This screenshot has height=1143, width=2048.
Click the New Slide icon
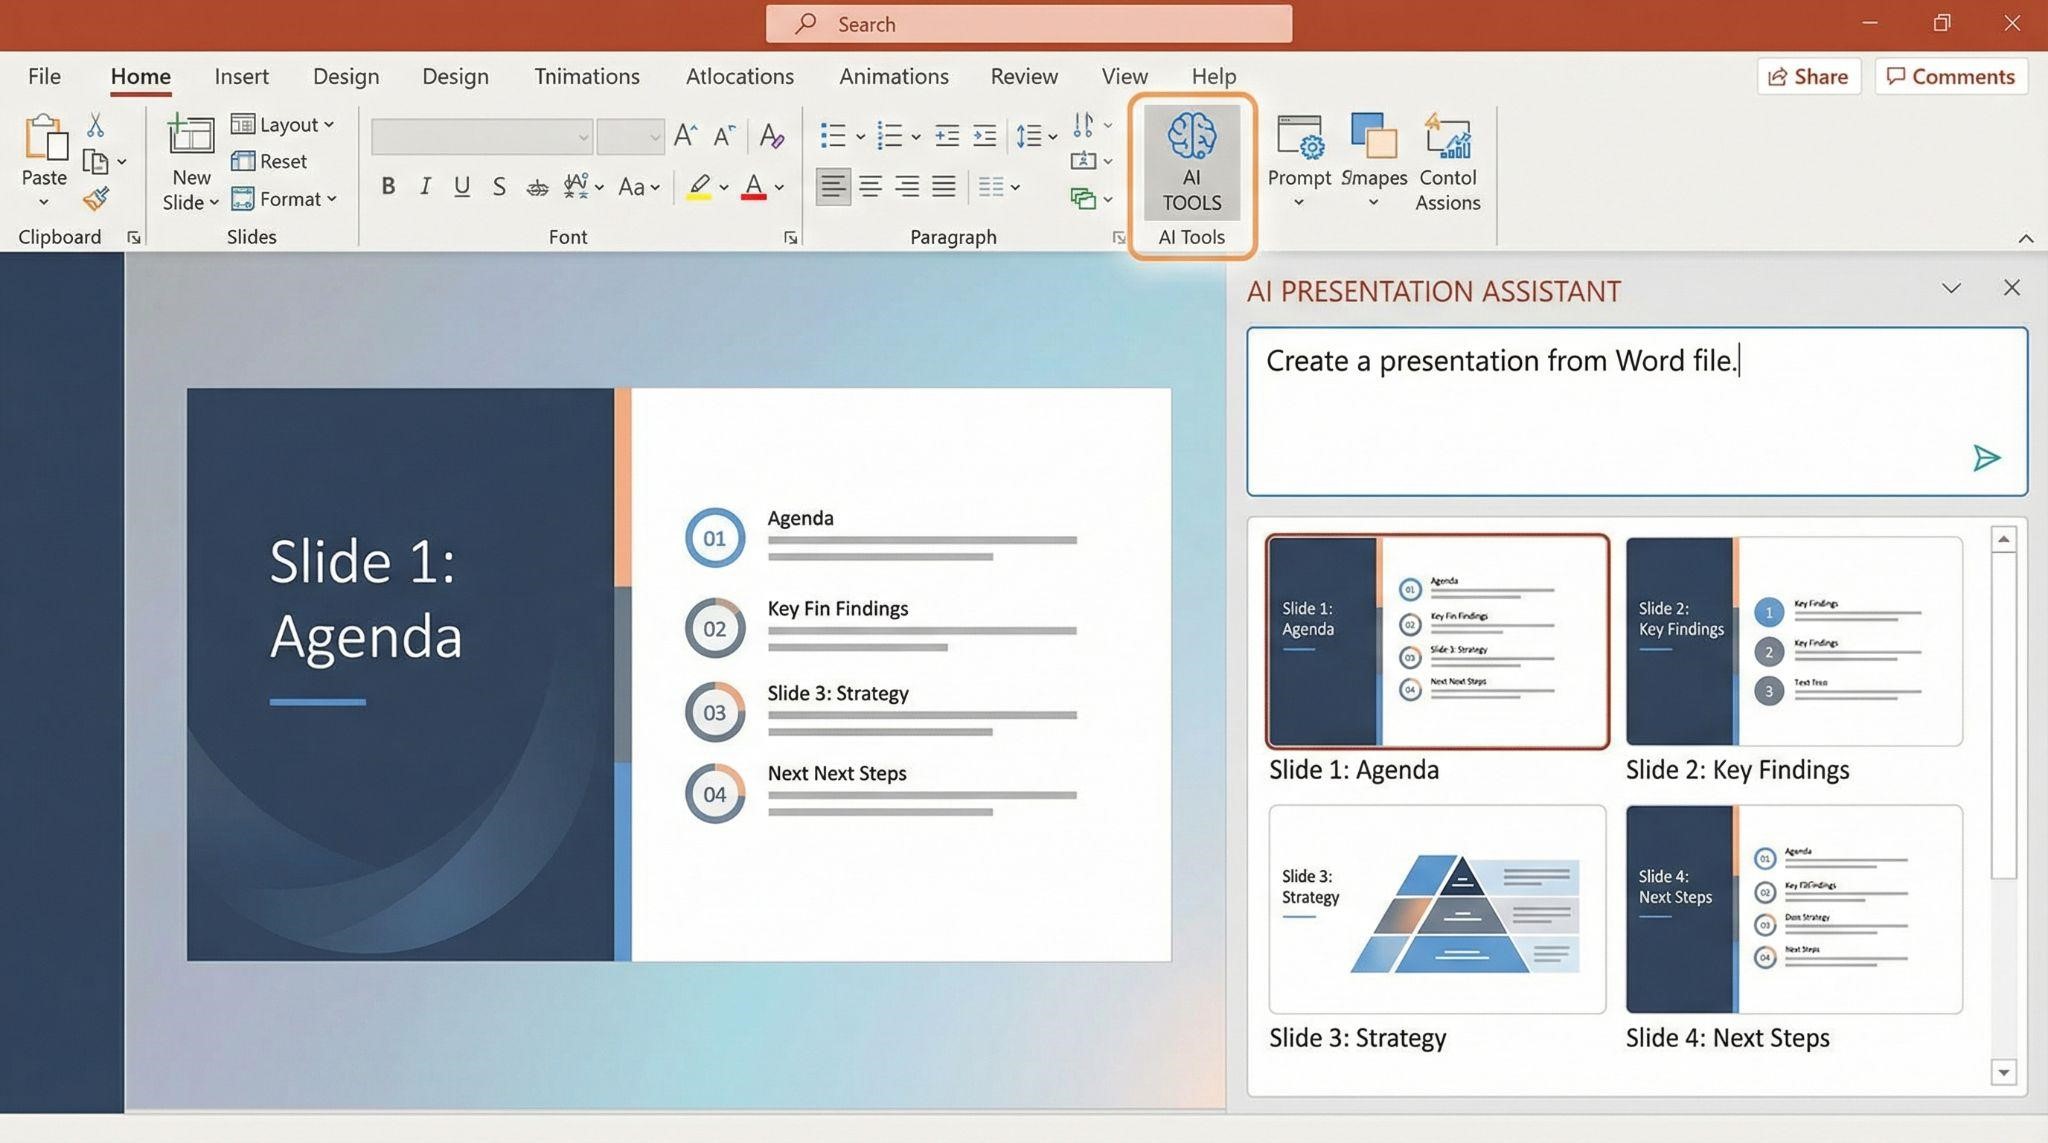190,137
